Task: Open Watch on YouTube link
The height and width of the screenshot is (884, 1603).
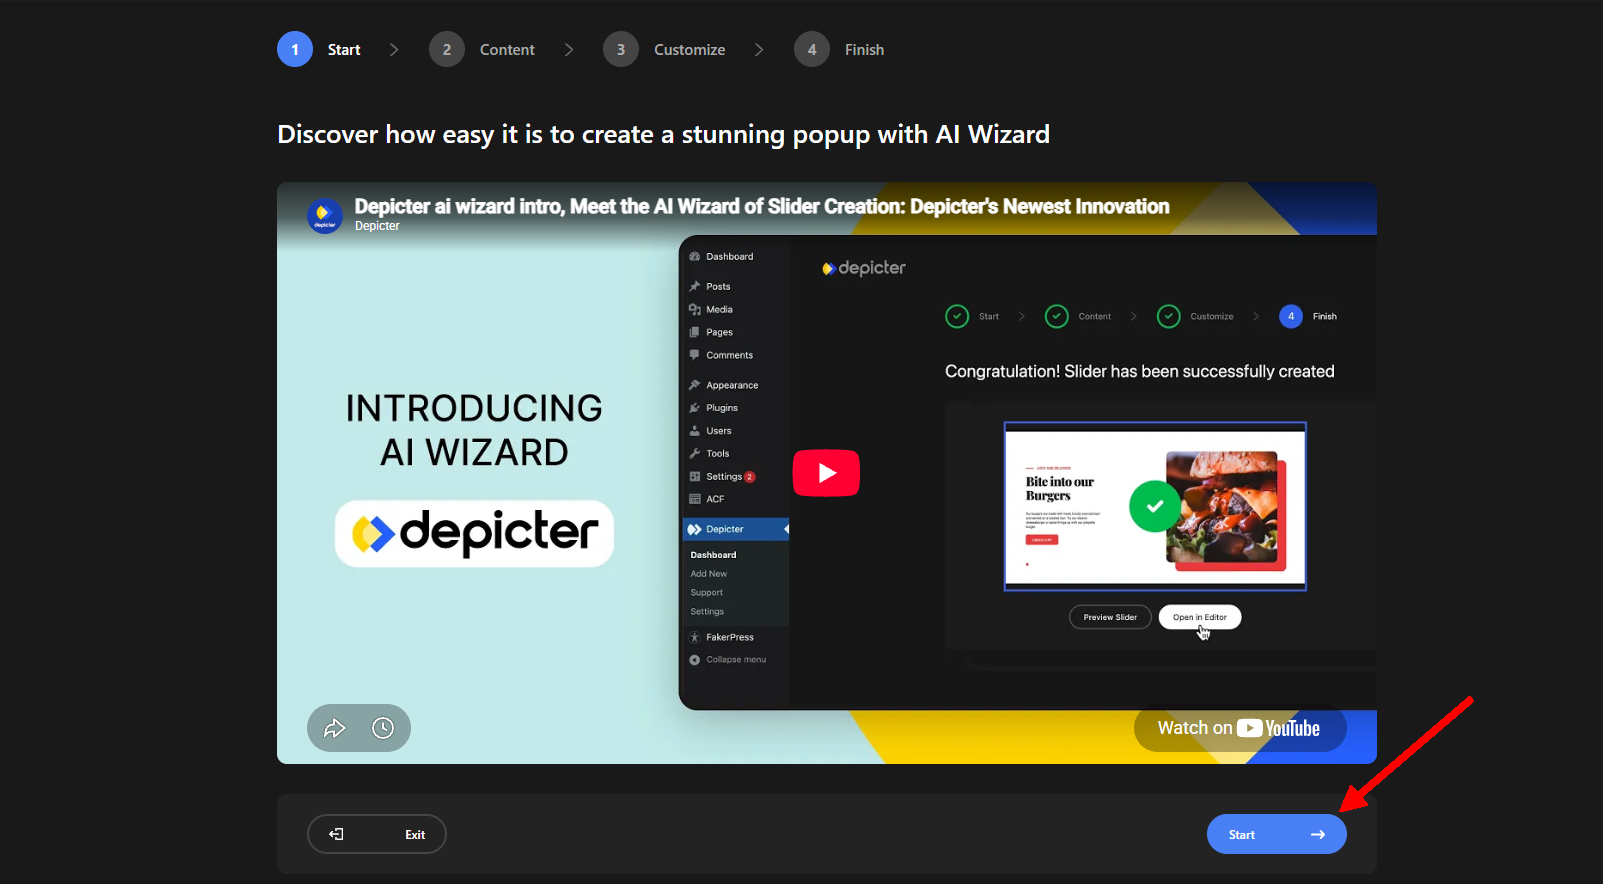Action: pos(1240,728)
